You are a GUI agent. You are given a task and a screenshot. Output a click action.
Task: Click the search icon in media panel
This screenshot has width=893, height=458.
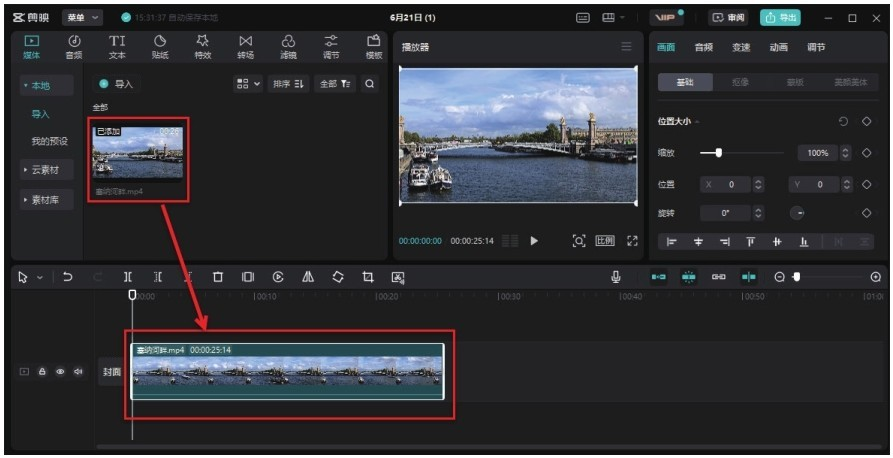(x=370, y=84)
